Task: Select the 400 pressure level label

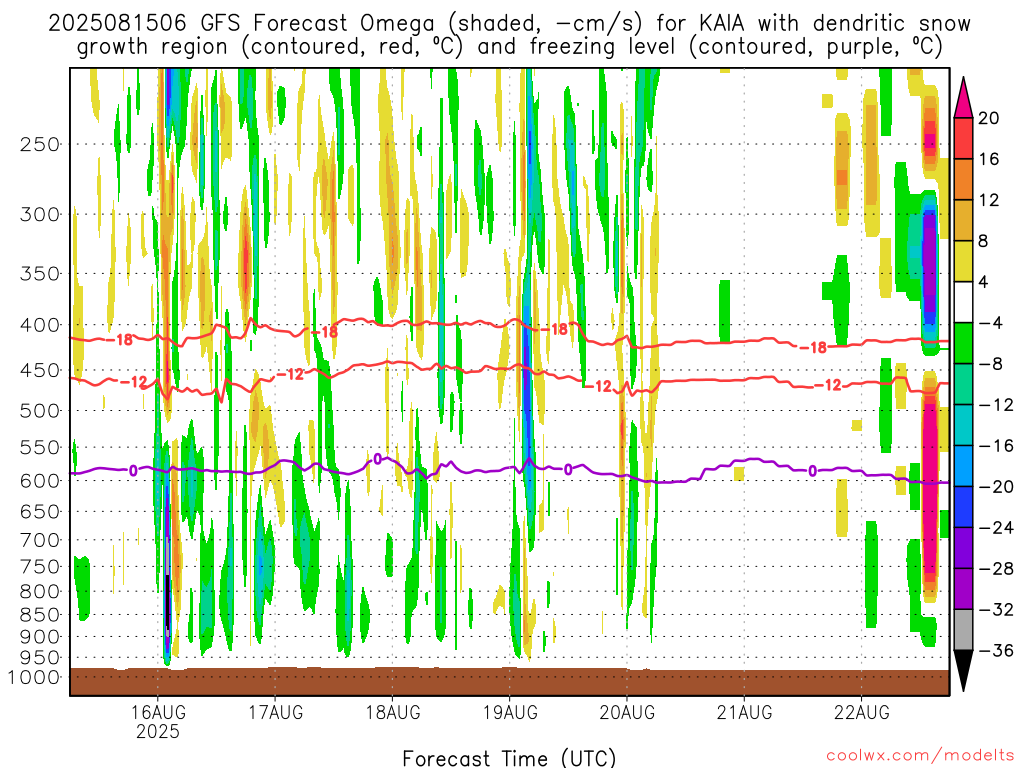Action: pos(40,325)
